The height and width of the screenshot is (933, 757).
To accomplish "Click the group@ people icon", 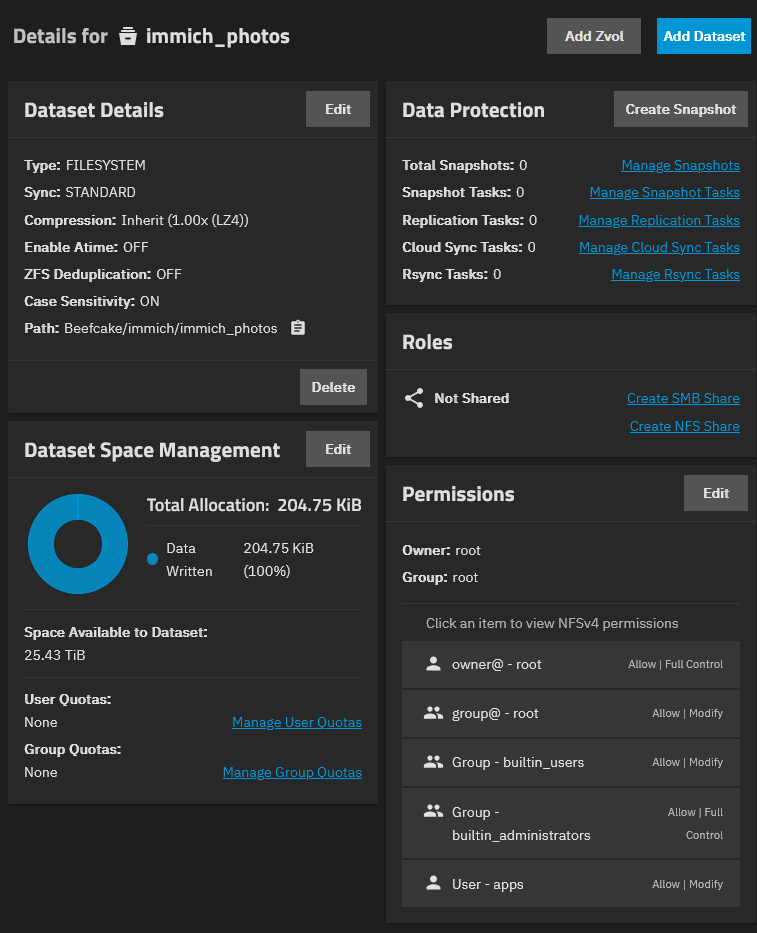I will coord(433,713).
